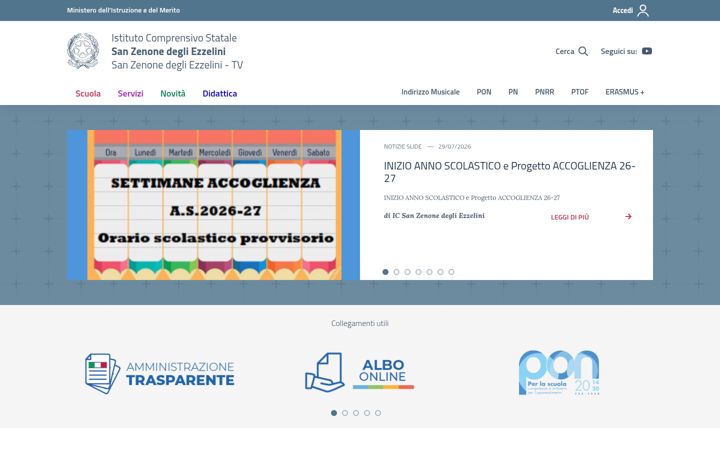Go to Indirizzo Musicale page
The height and width of the screenshot is (450, 720).
pos(430,92)
